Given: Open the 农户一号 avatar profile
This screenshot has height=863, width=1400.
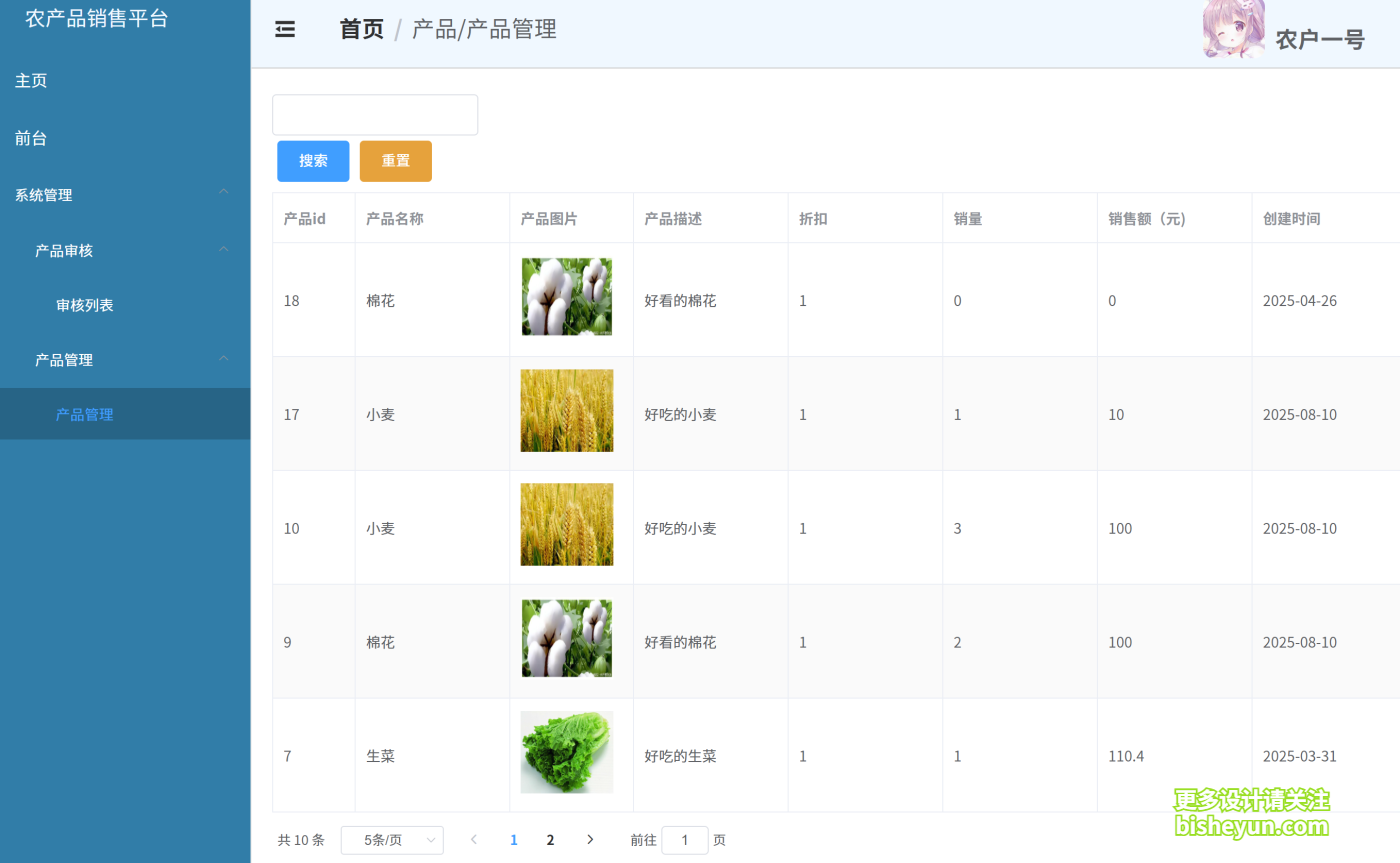Looking at the screenshot, I should [1234, 30].
